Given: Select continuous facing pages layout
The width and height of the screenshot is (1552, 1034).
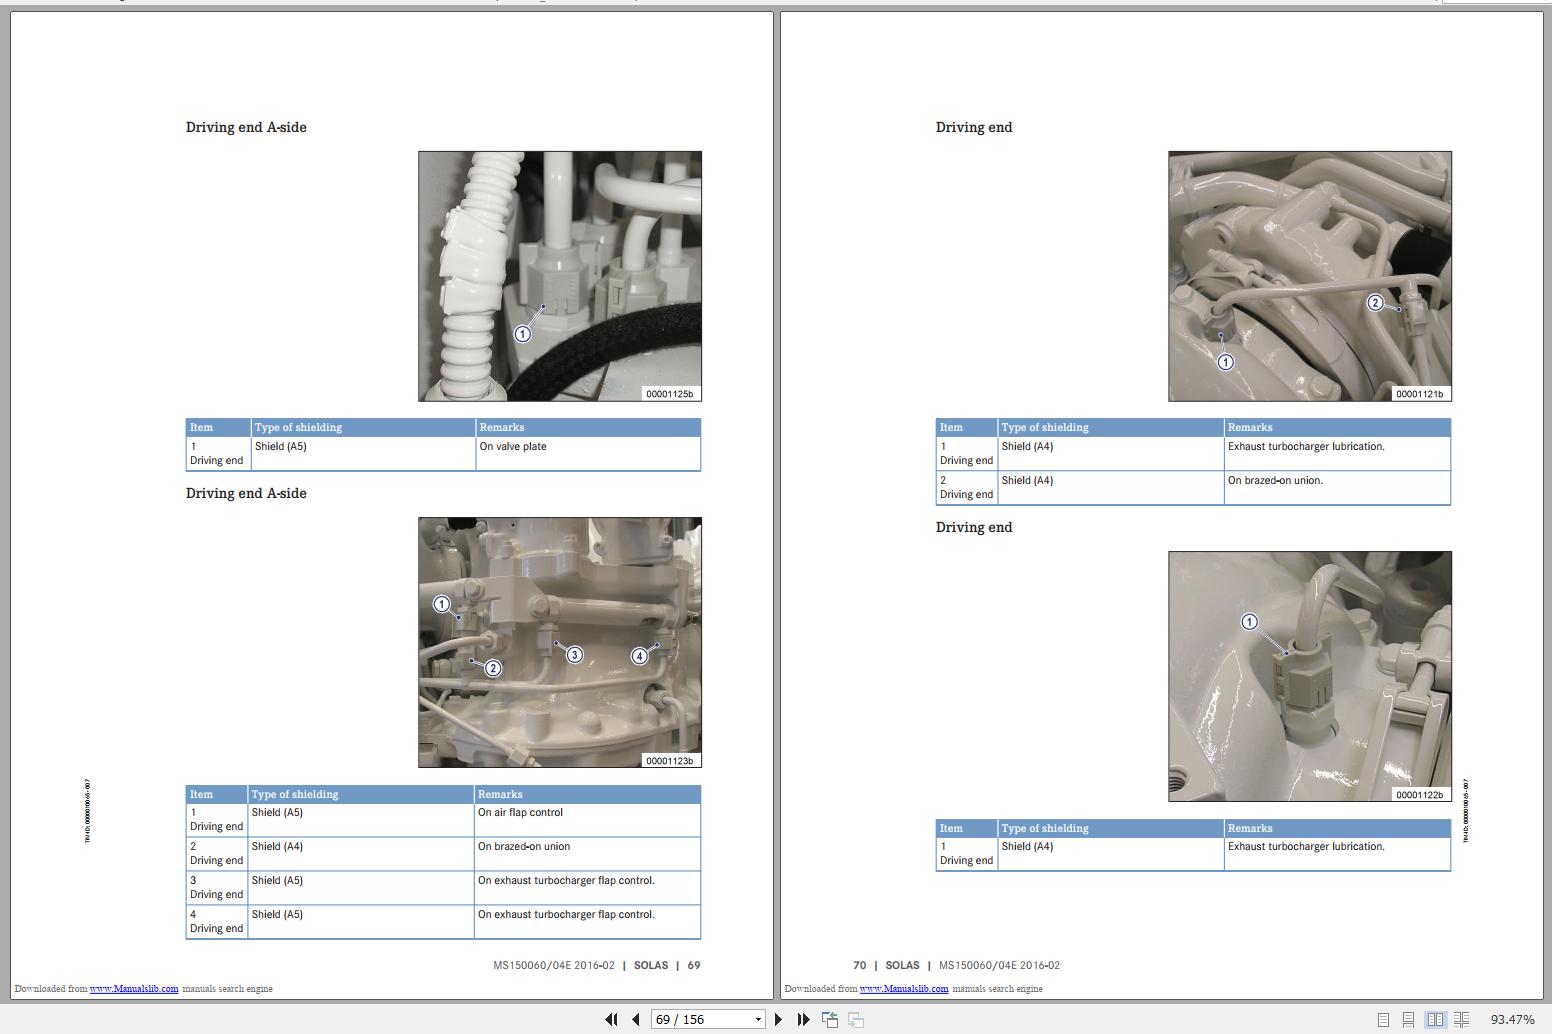Looking at the screenshot, I should pos(1461,1019).
